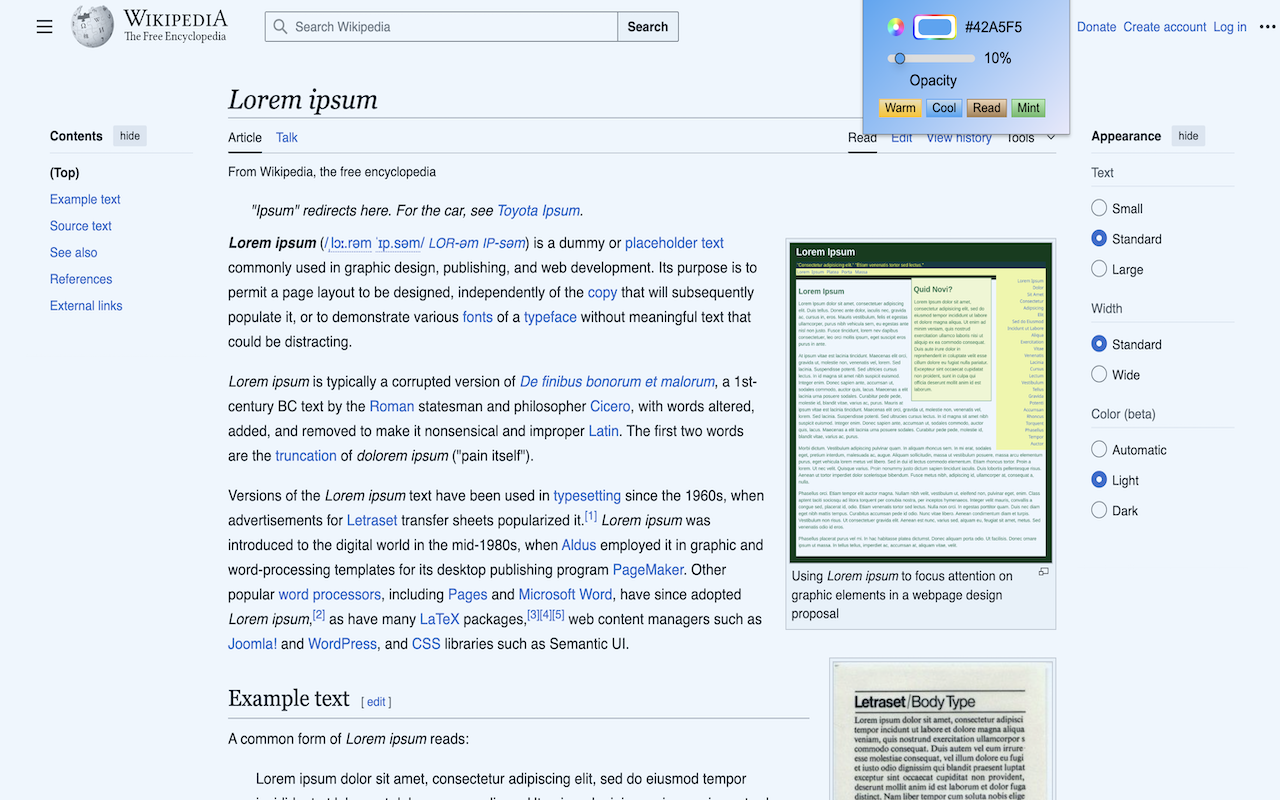Click the LOR-əm IP-səm pronunciation link
Screen dimensions: 1280x800
477,243
